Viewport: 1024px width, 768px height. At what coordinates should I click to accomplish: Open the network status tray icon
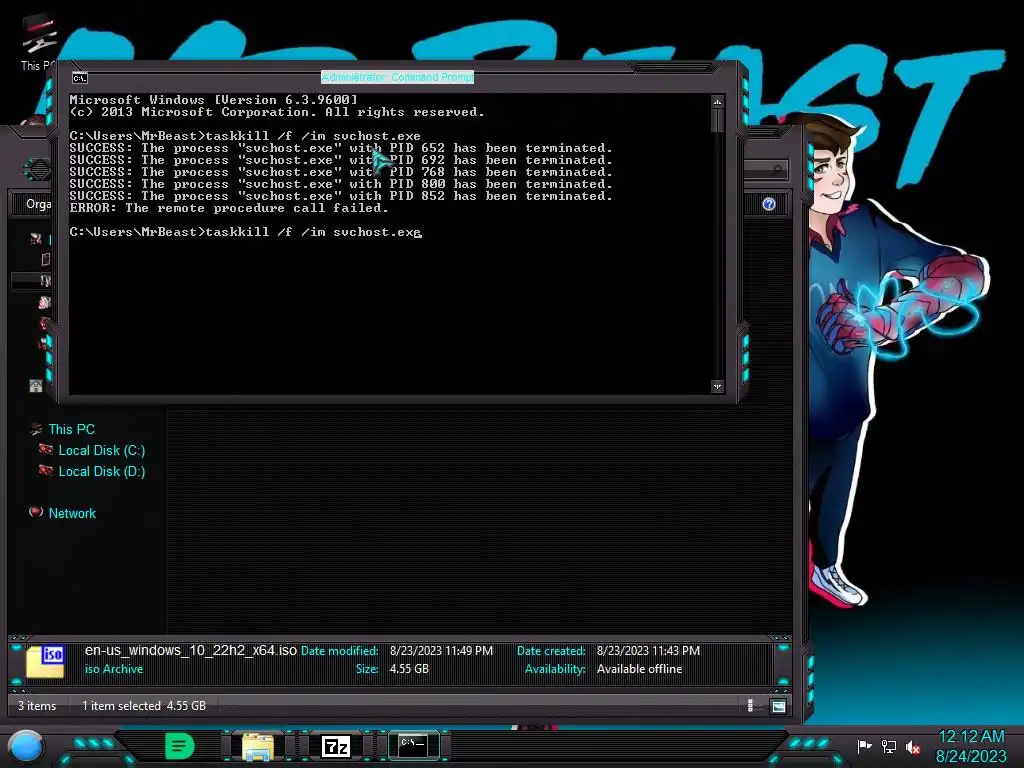pos(889,746)
